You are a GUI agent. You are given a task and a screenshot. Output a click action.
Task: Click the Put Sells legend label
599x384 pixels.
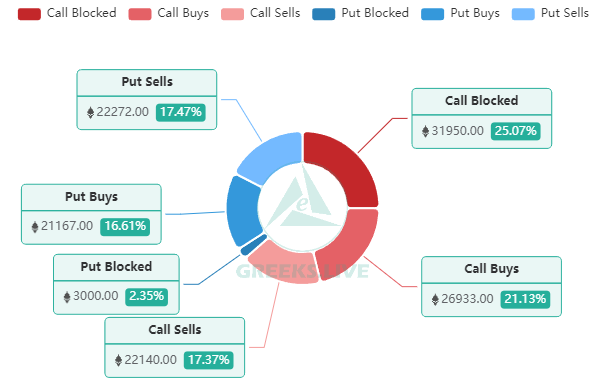tap(565, 13)
